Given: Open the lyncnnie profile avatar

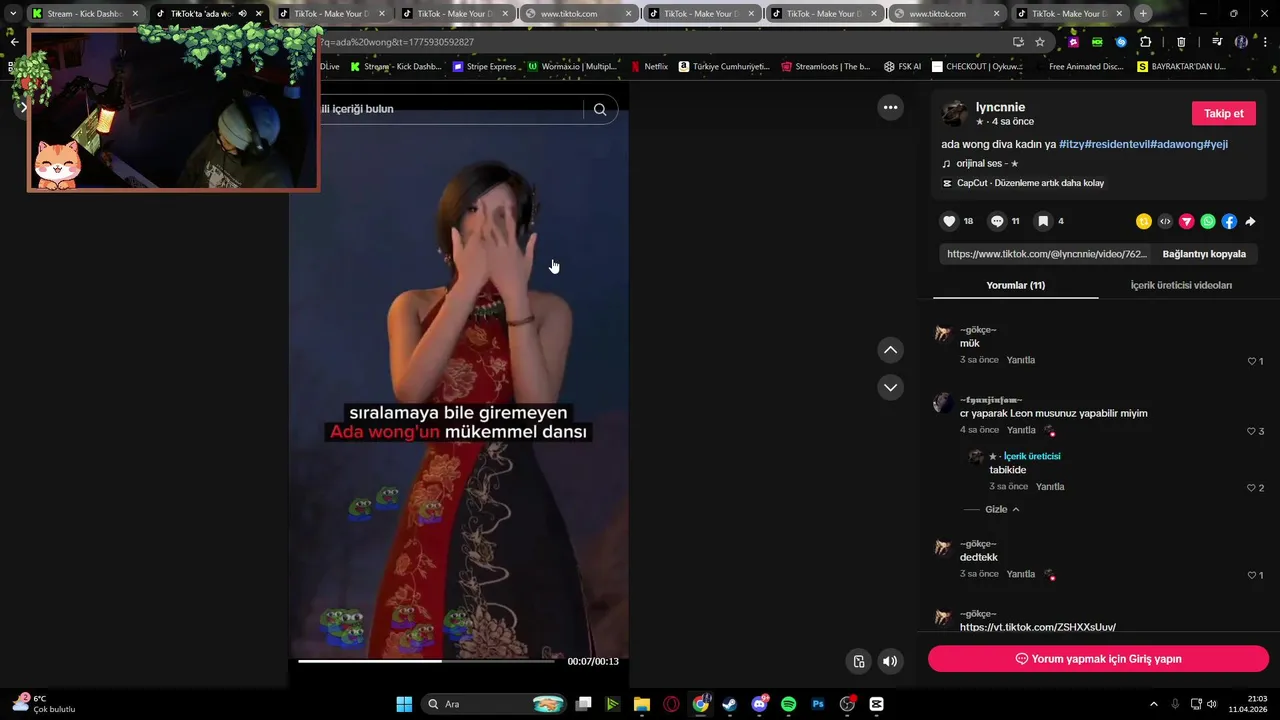Looking at the screenshot, I should pos(955,113).
